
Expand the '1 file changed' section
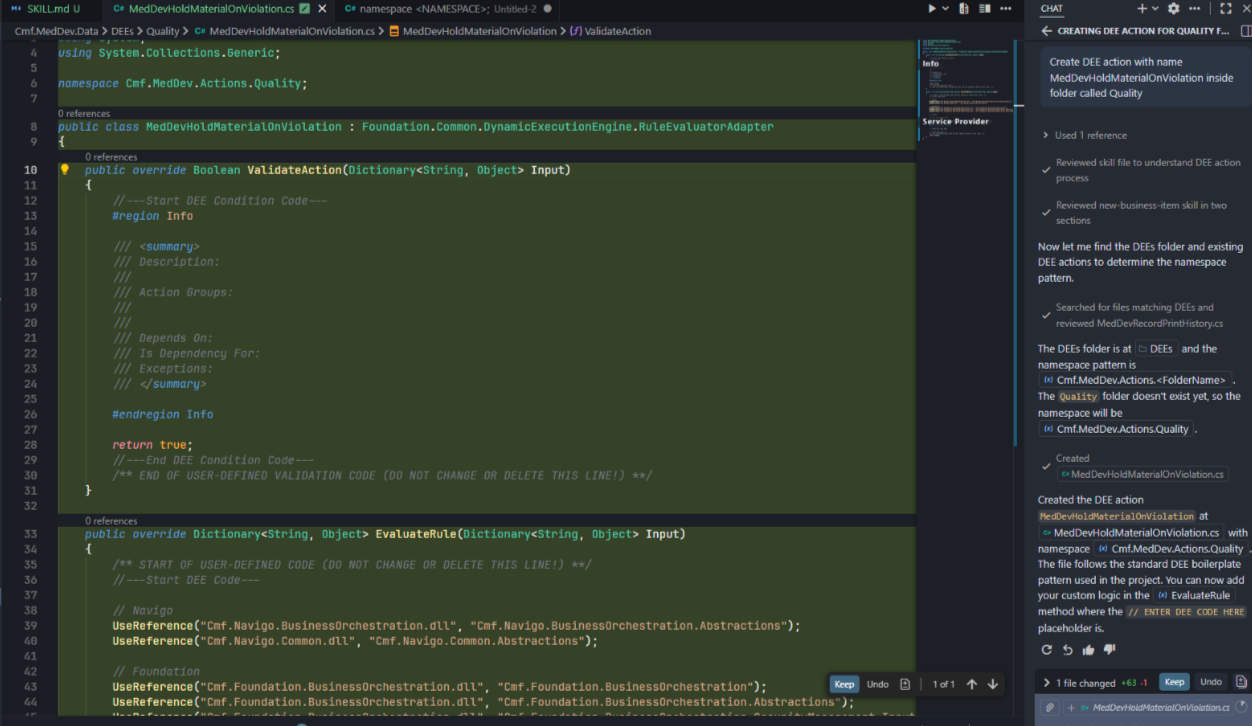tap(1047, 682)
